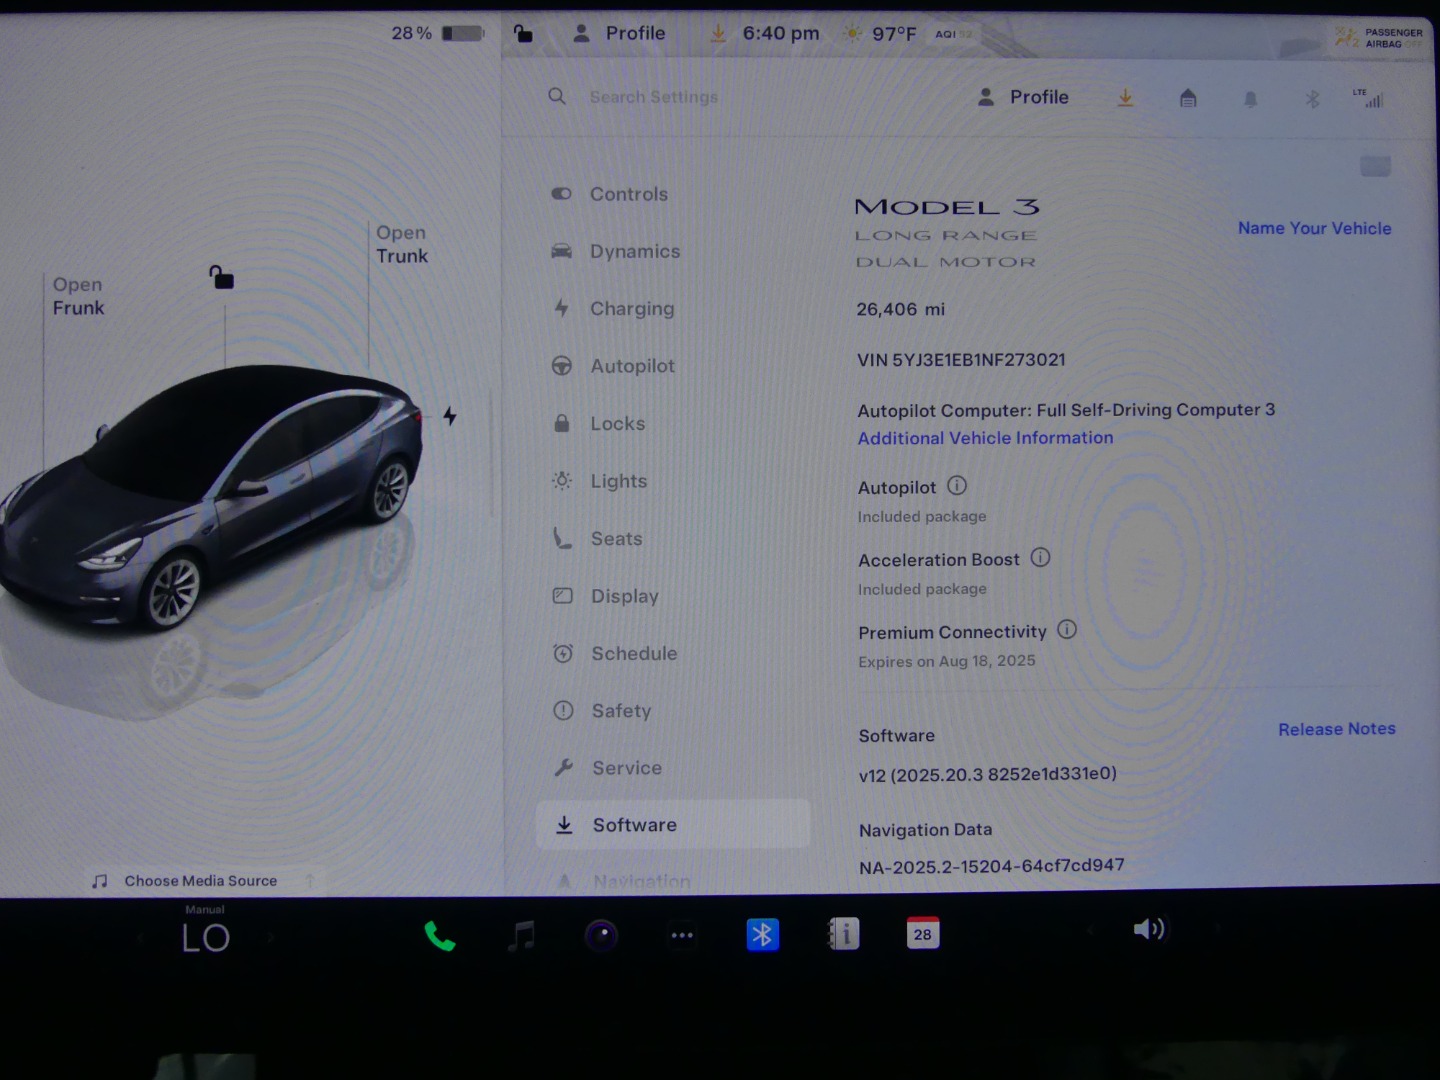Tap the 6:40 pm clock
This screenshot has width=1440, height=1080.
coord(781,33)
